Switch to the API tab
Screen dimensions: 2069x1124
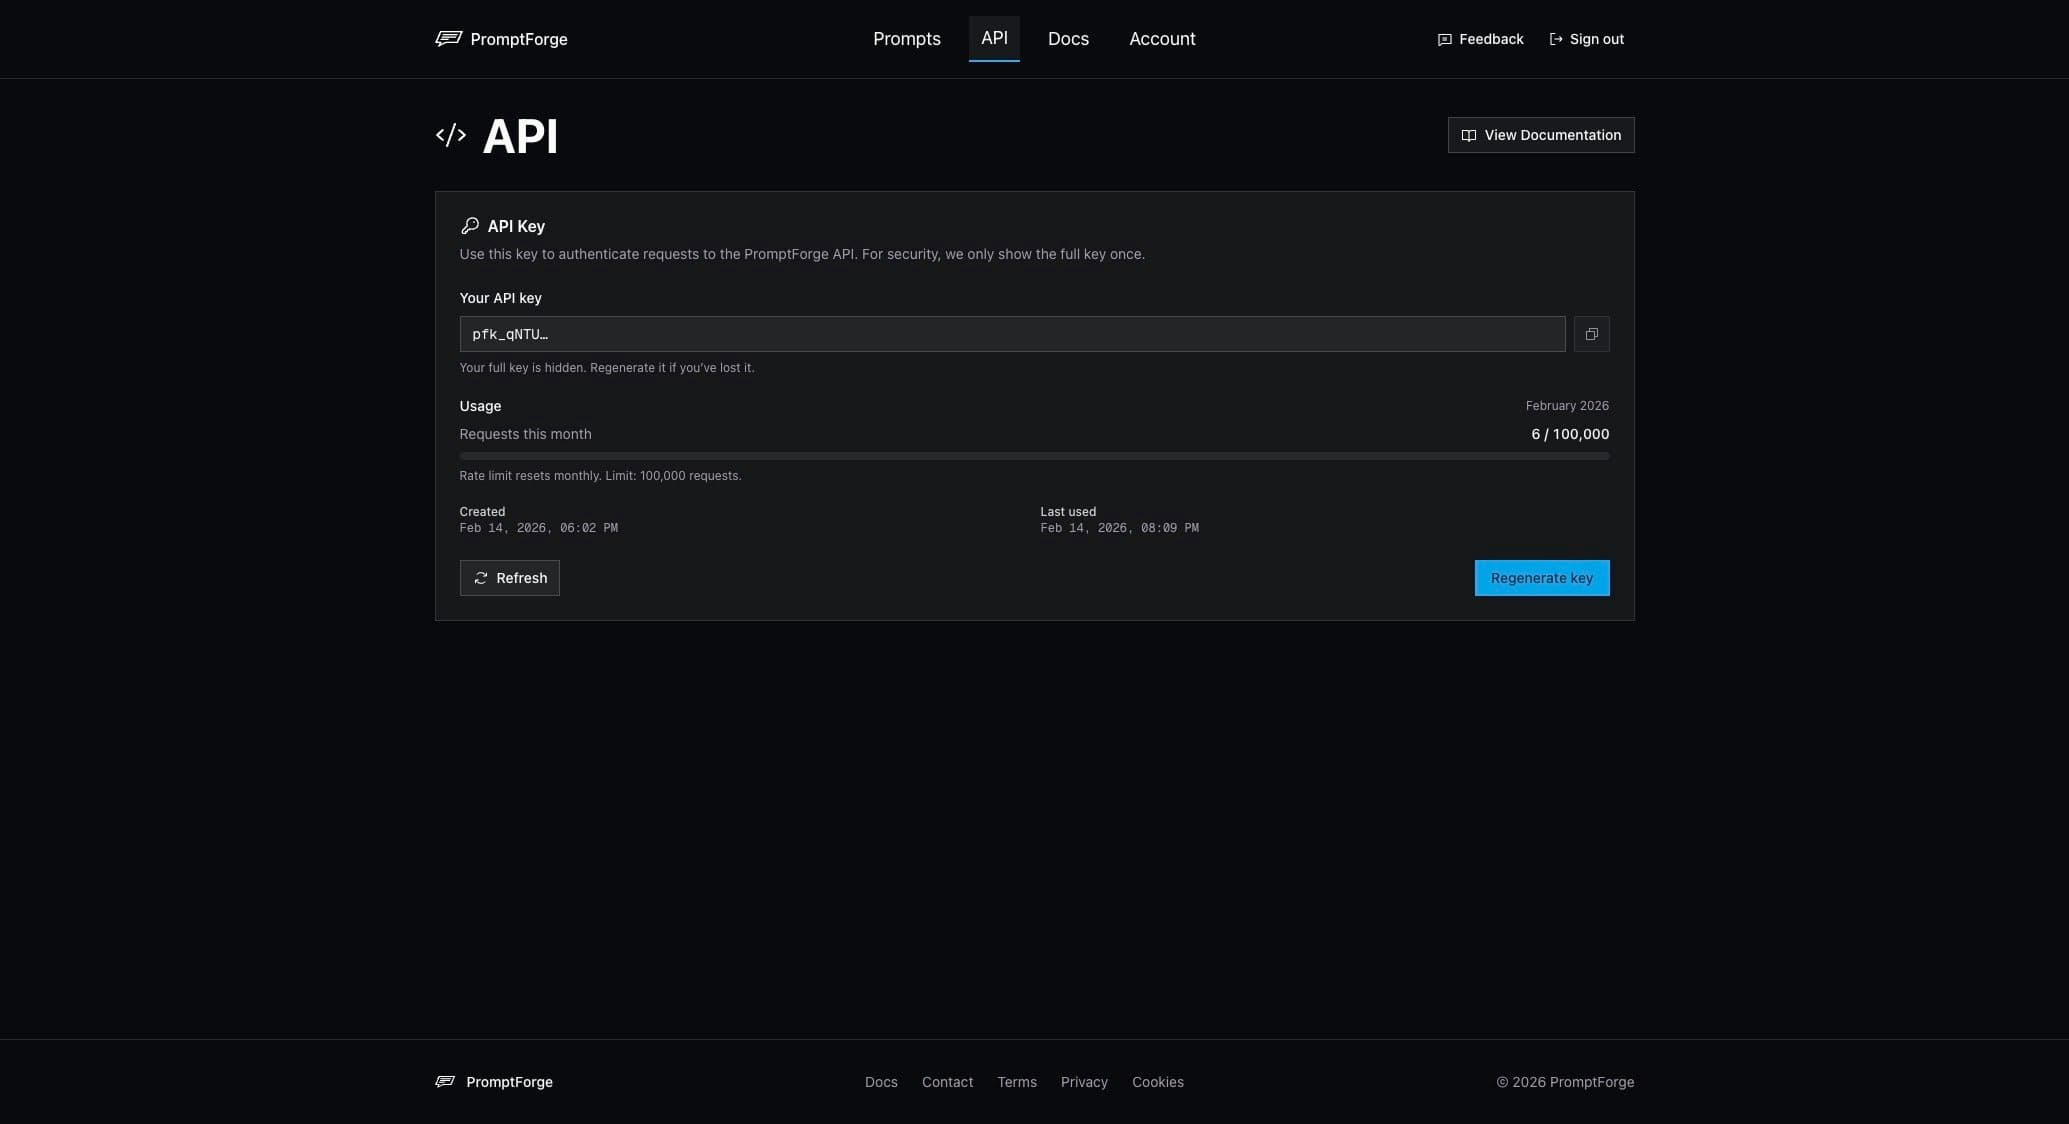(994, 39)
